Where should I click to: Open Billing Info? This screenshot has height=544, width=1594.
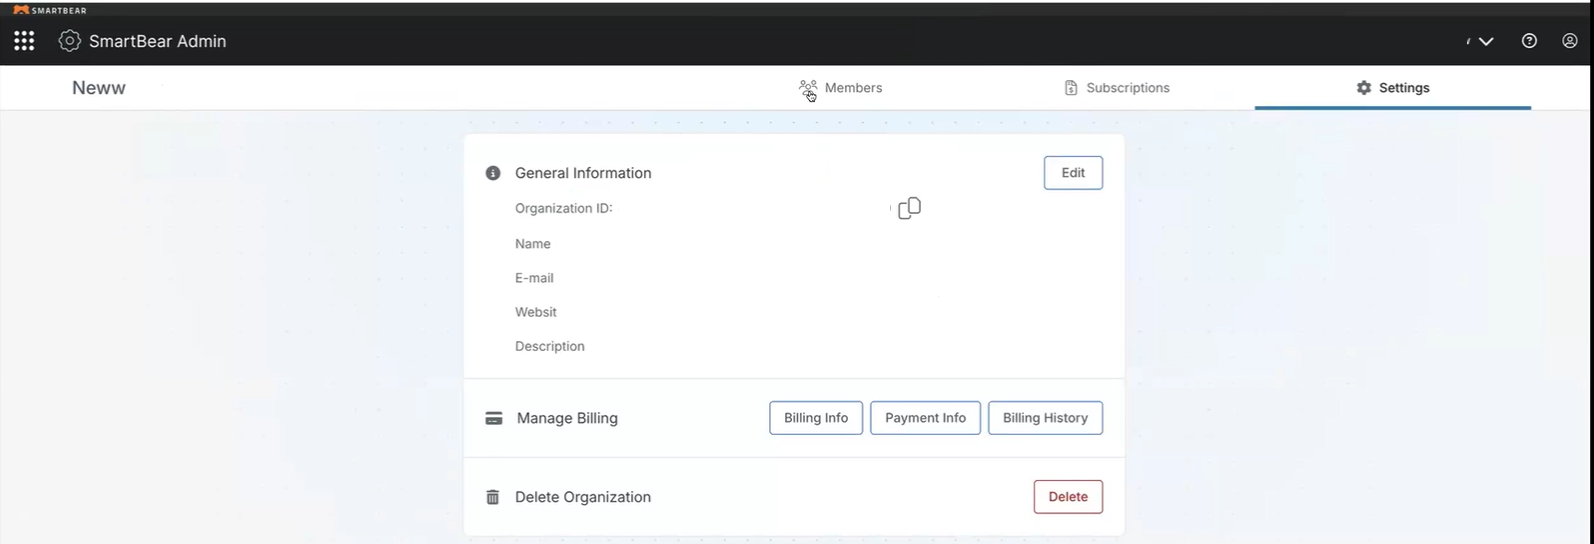coord(816,418)
